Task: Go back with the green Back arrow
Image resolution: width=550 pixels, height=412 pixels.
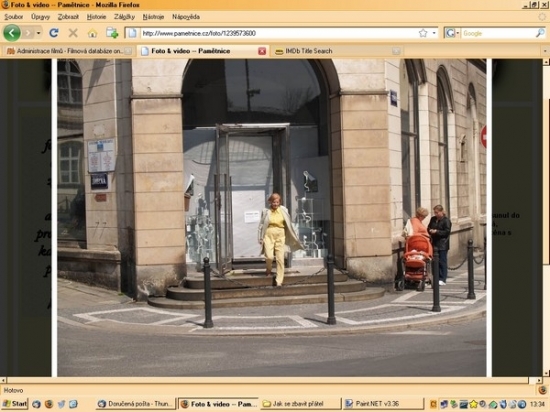Action: [12, 33]
